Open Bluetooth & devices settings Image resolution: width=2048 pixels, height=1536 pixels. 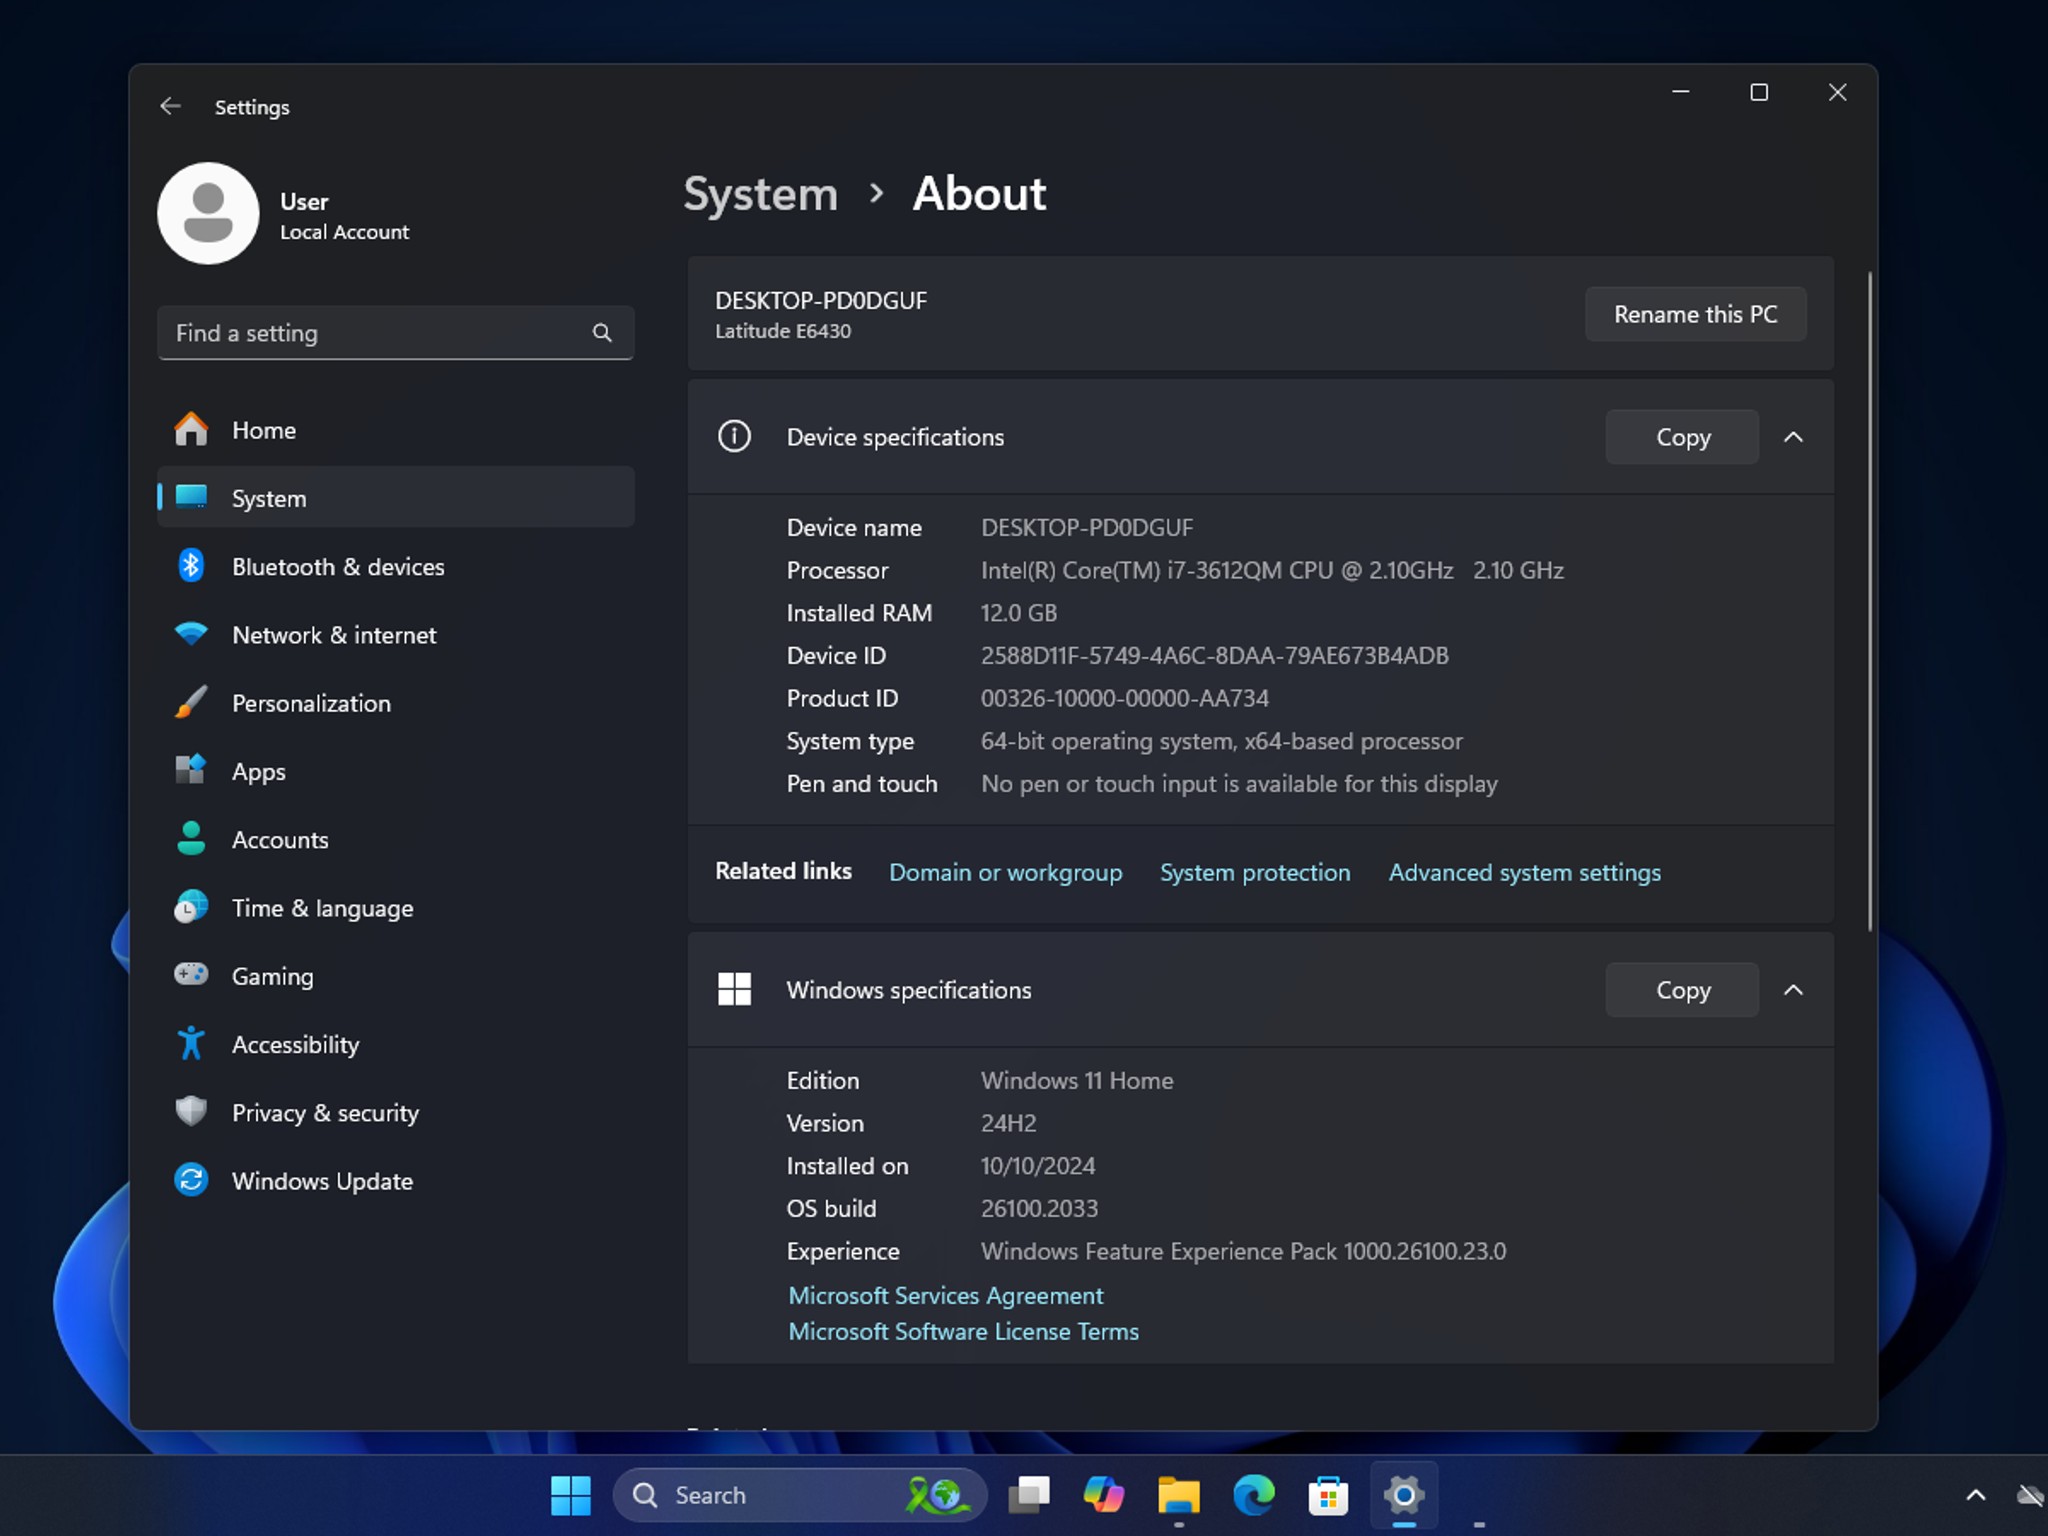[x=395, y=567]
